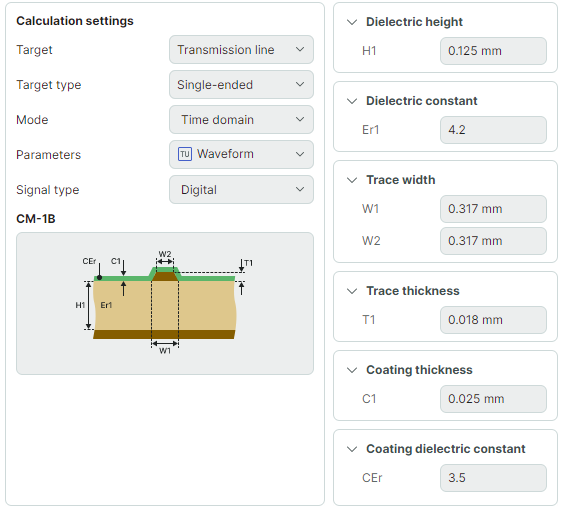Collapse the Coating thickness section
The image size is (562, 506).
(352, 370)
